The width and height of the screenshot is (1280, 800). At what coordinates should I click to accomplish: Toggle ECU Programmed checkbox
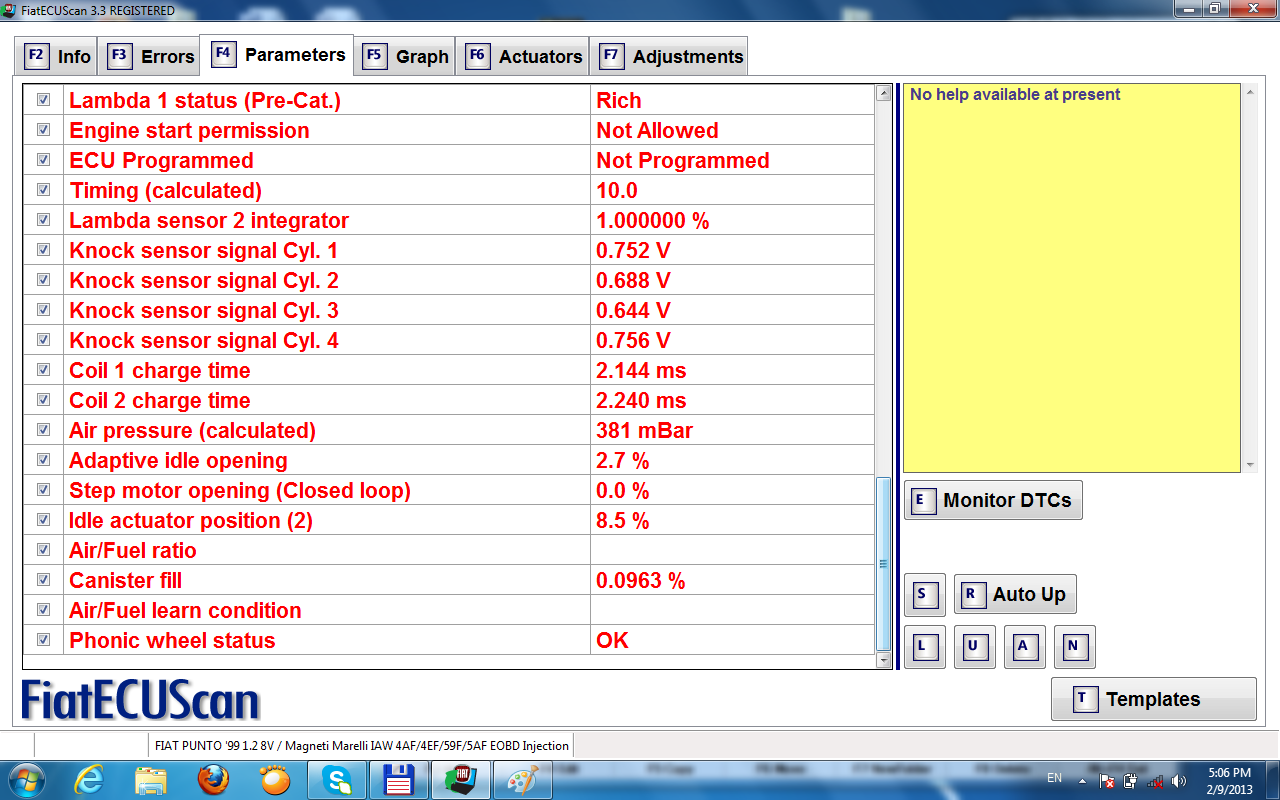(x=43, y=160)
